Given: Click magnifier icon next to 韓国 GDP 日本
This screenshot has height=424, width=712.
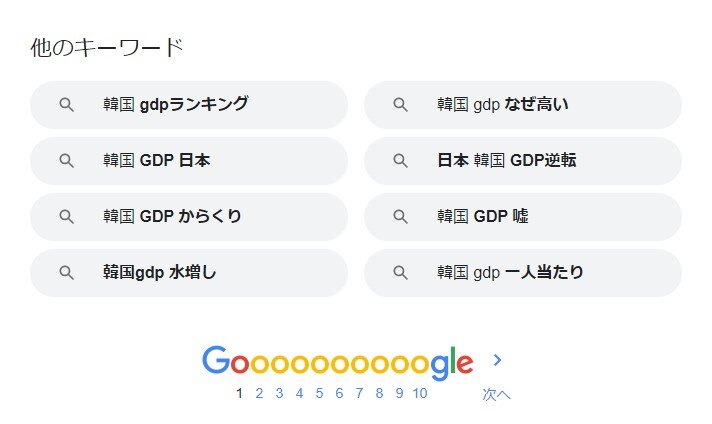Looking at the screenshot, I should pos(67,161).
